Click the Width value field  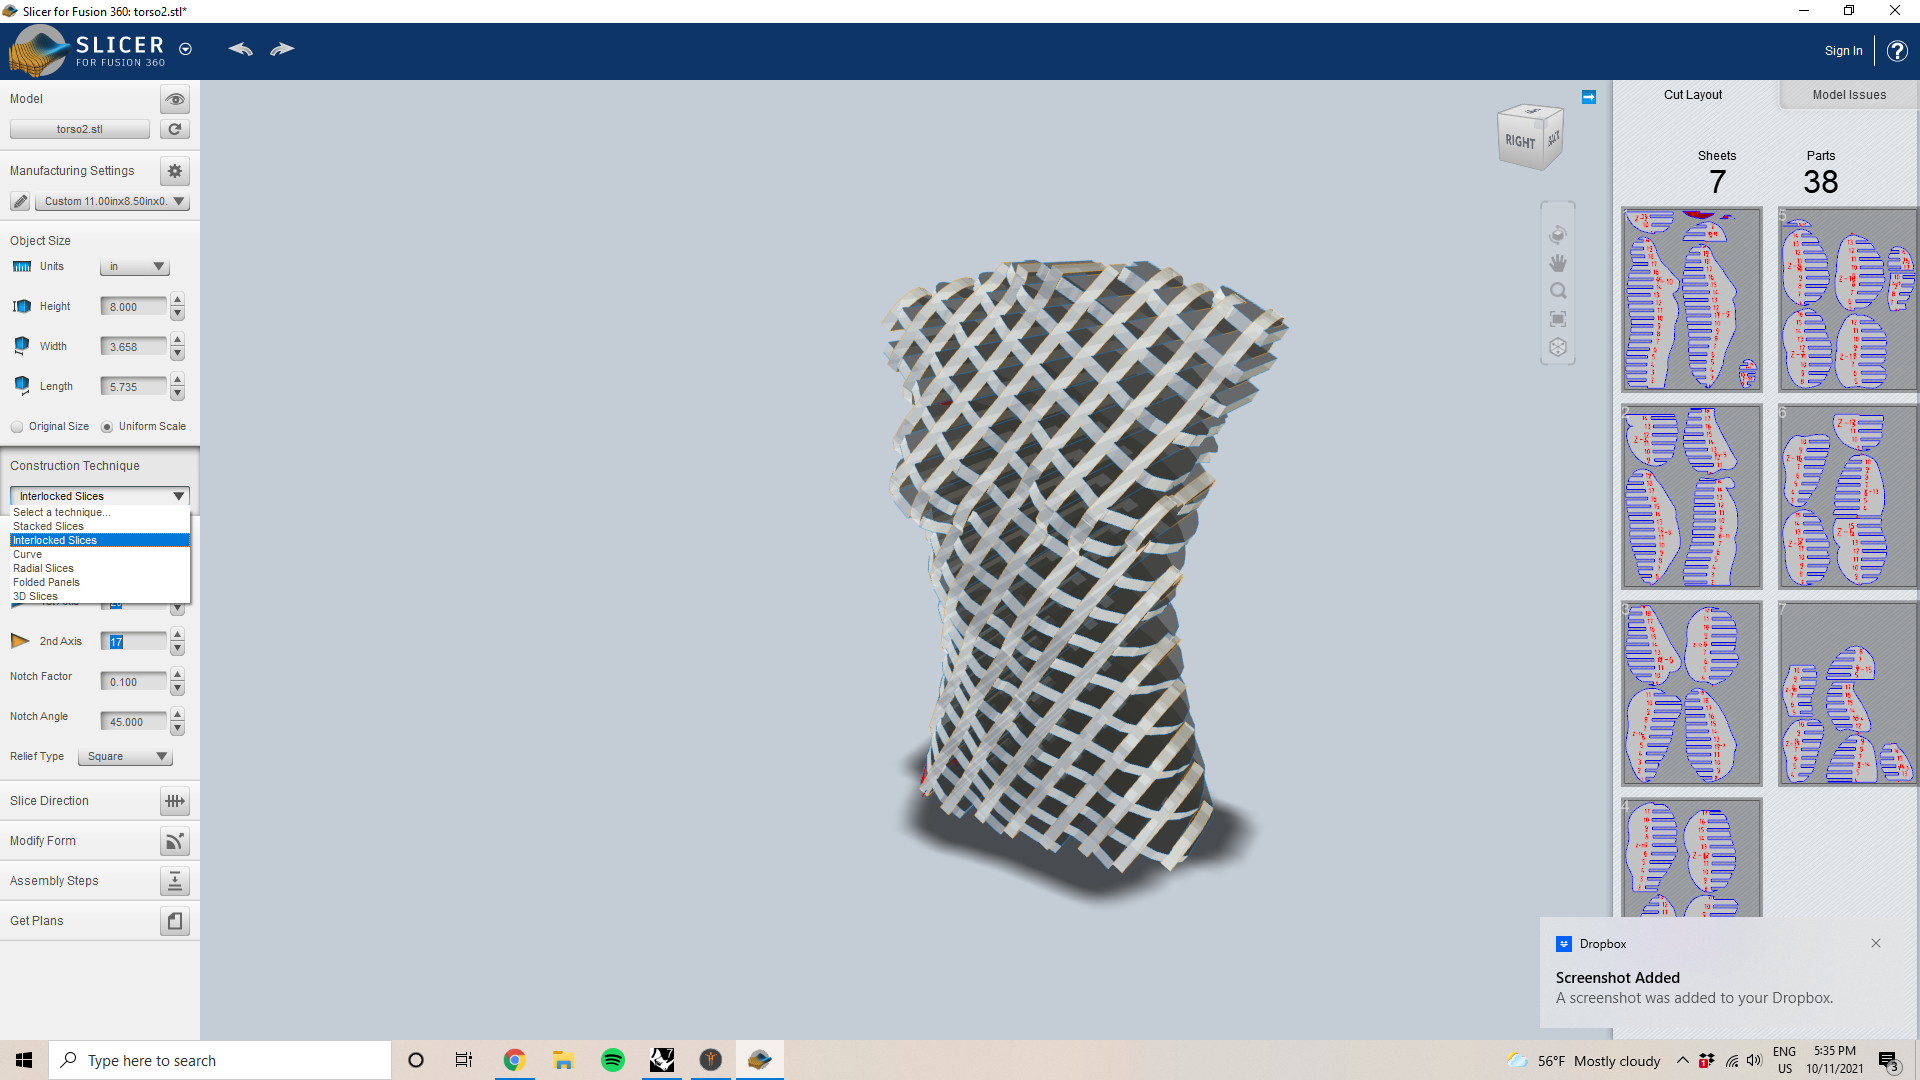tap(134, 347)
